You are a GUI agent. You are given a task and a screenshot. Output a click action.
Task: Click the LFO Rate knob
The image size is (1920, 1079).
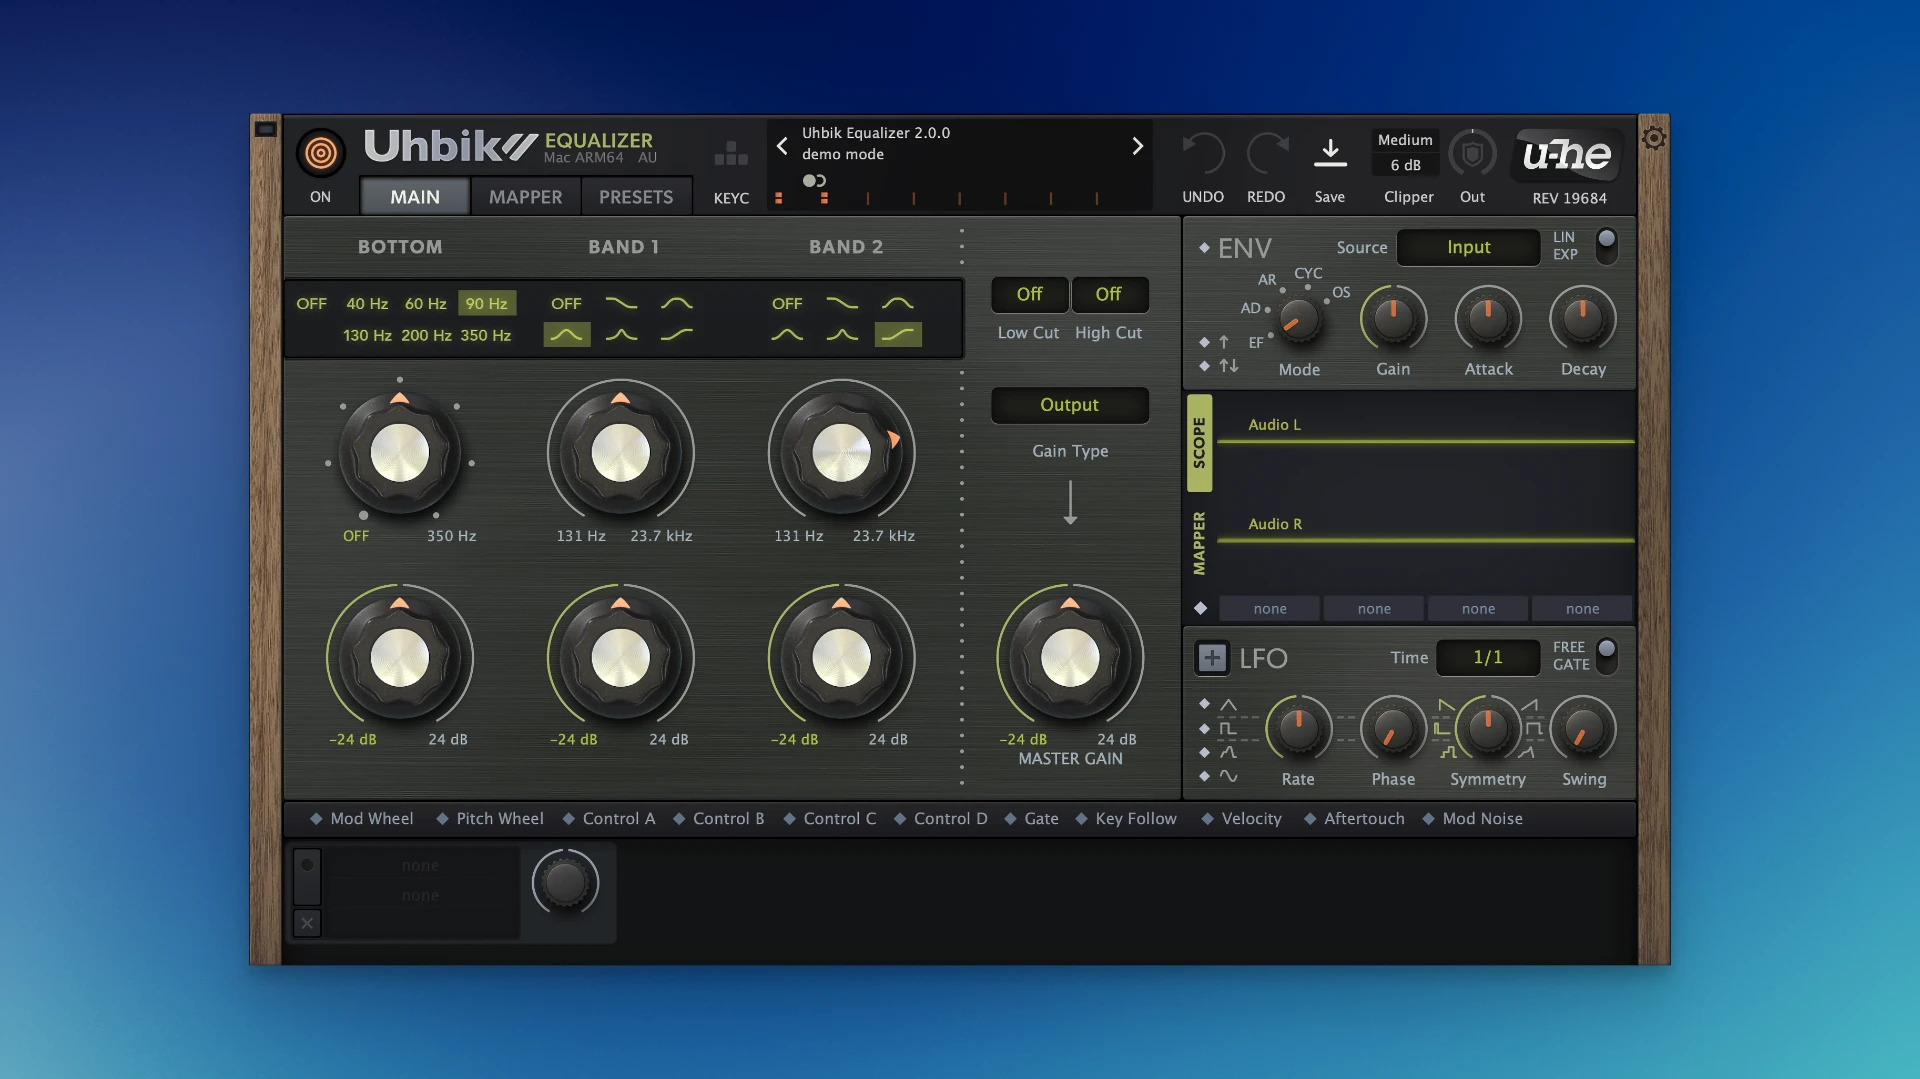tap(1298, 728)
